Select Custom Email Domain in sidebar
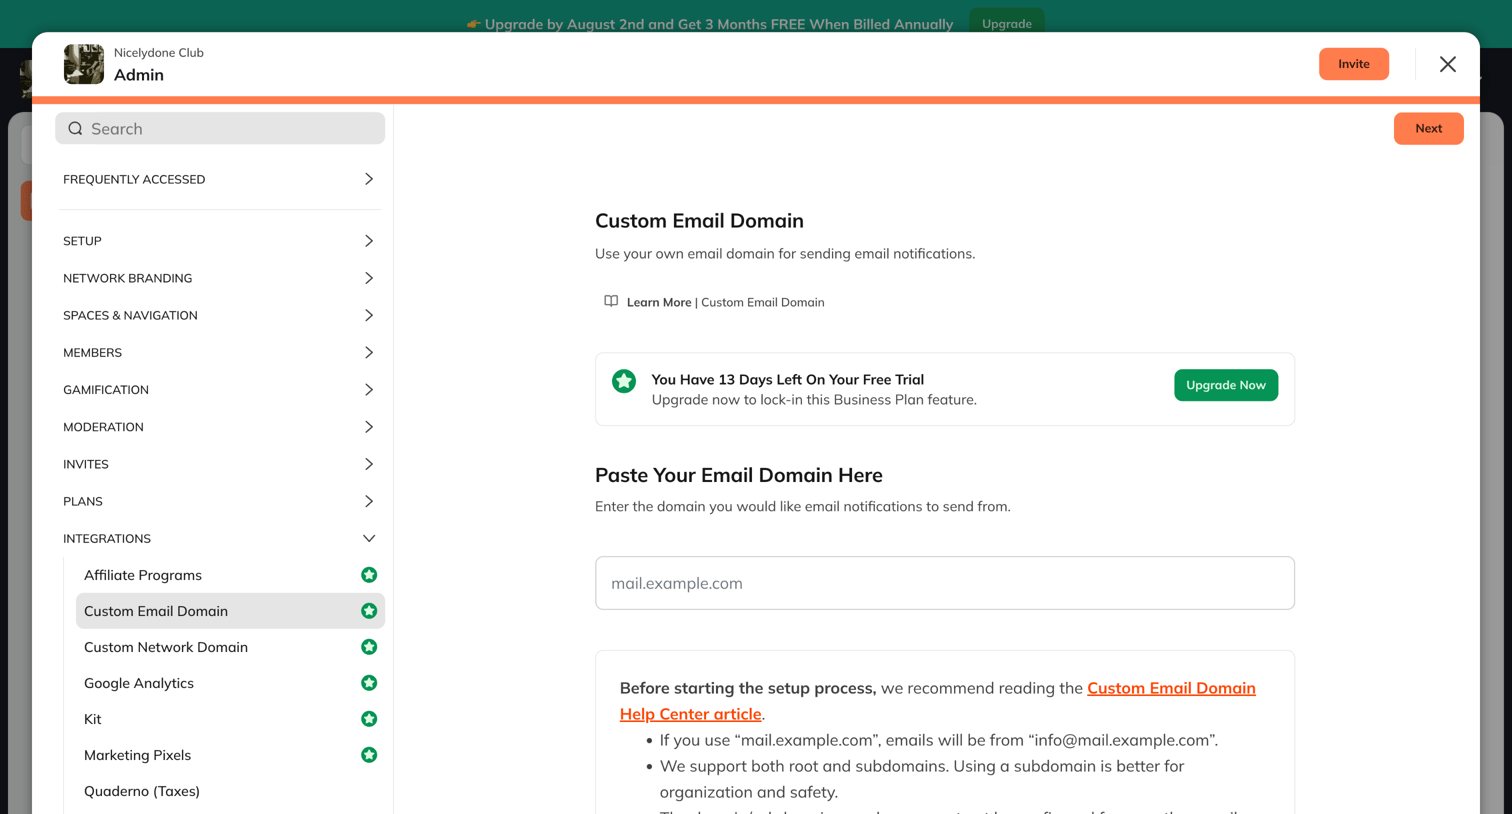The height and width of the screenshot is (814, 1512). coord(230,611)
